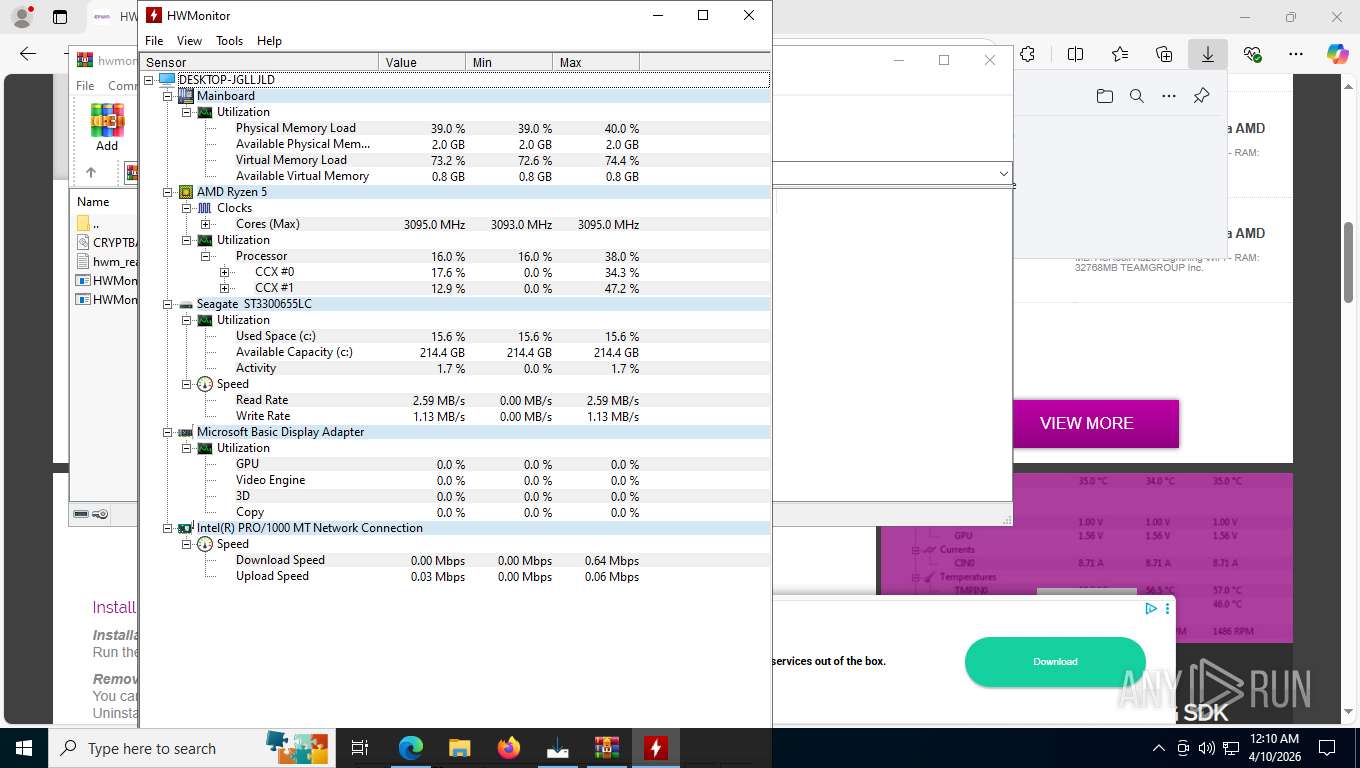Click the Min column header
Screen dimensions: 1360x768
coord(509,62)
